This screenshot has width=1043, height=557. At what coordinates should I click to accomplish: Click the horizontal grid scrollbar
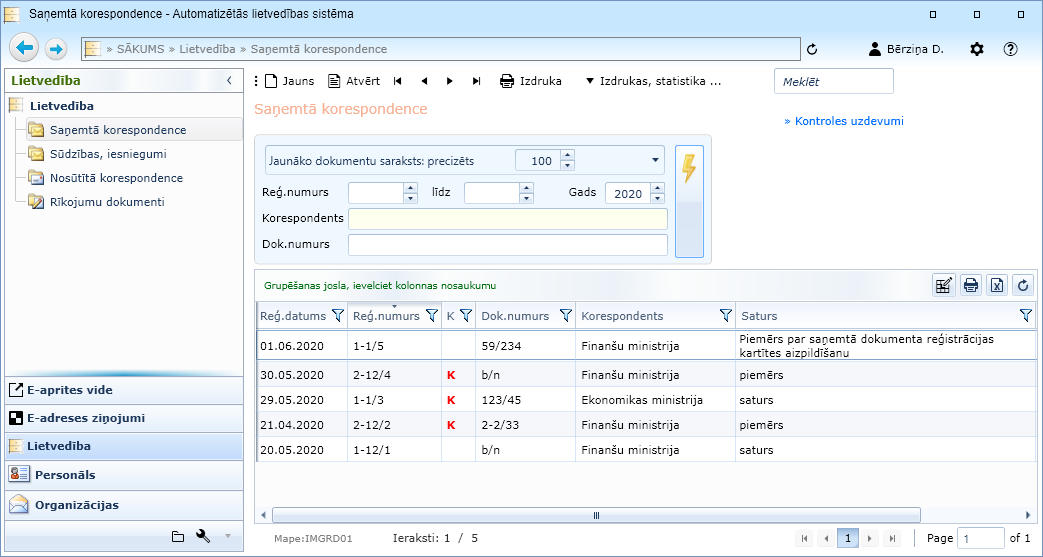pyautogui.click(x=595, y=516)
